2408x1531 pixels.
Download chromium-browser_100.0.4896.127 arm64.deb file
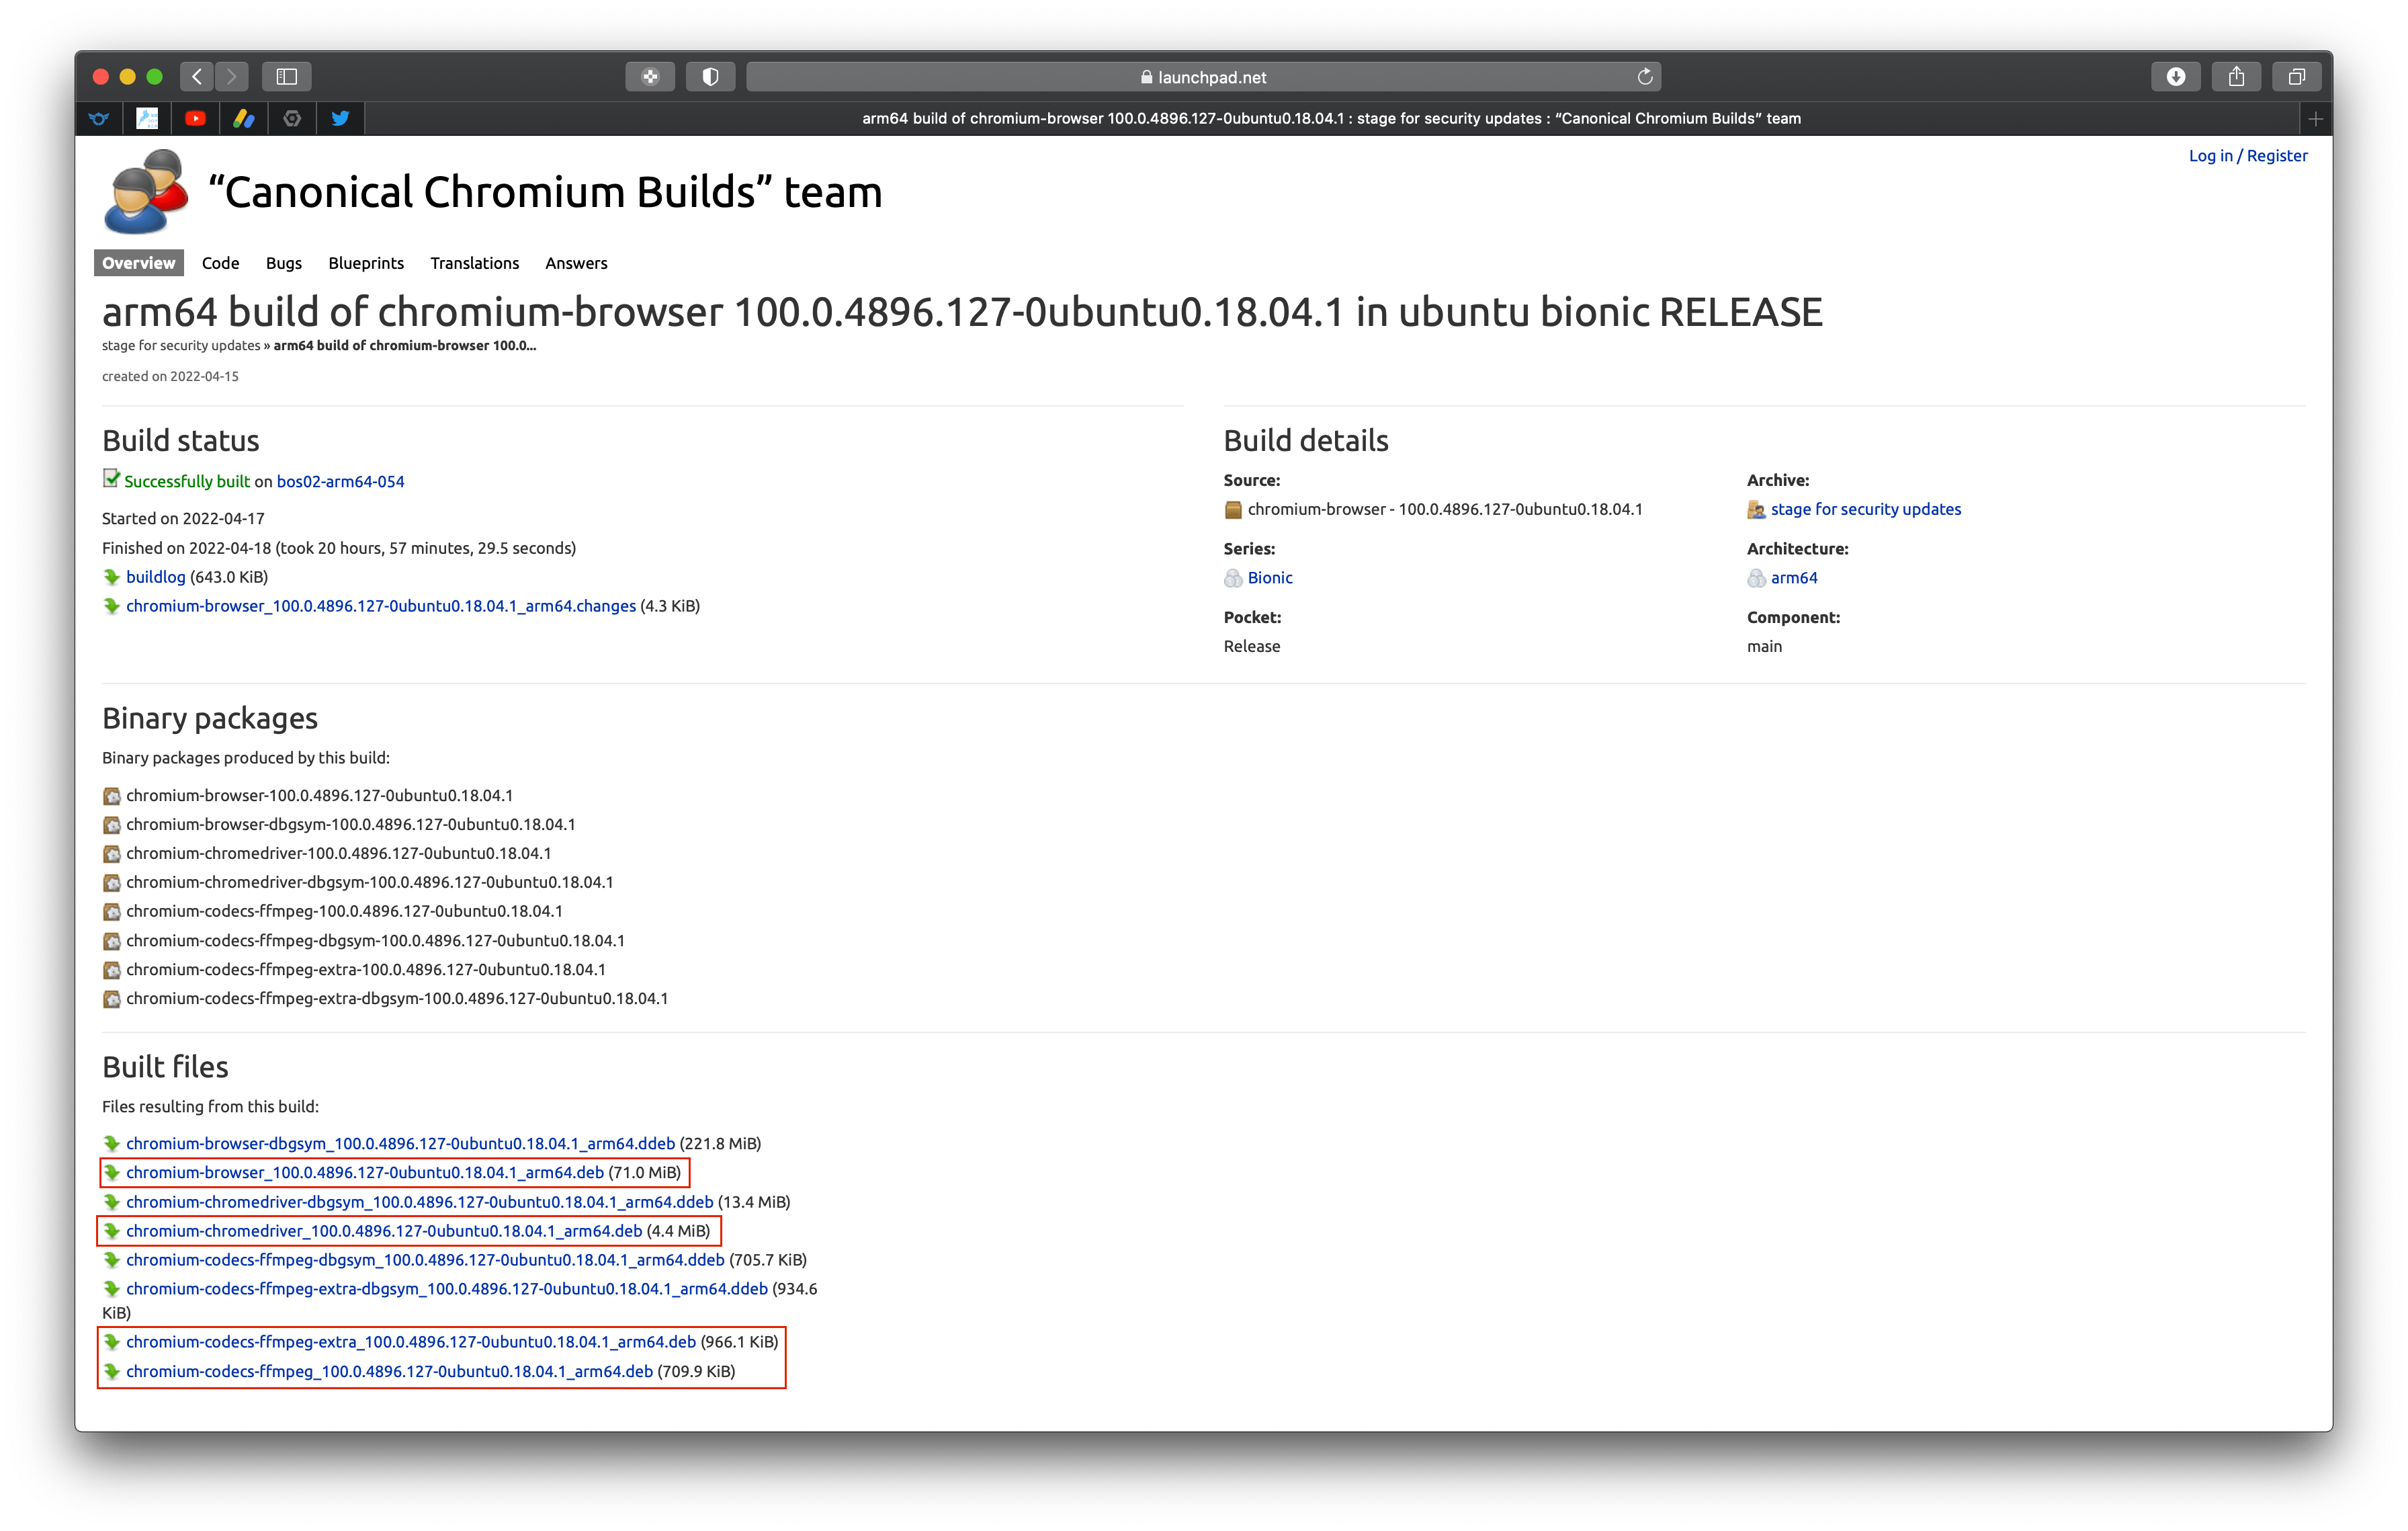pos(364,1172)
